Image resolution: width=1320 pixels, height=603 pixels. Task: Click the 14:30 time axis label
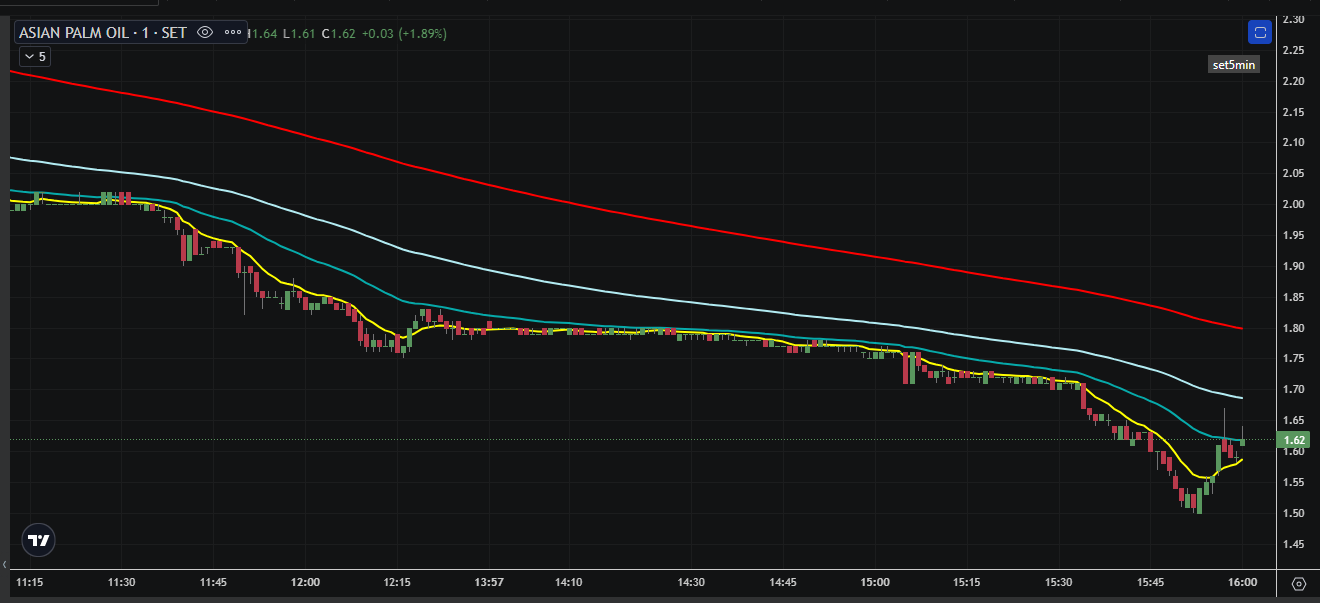coord(691,582)
